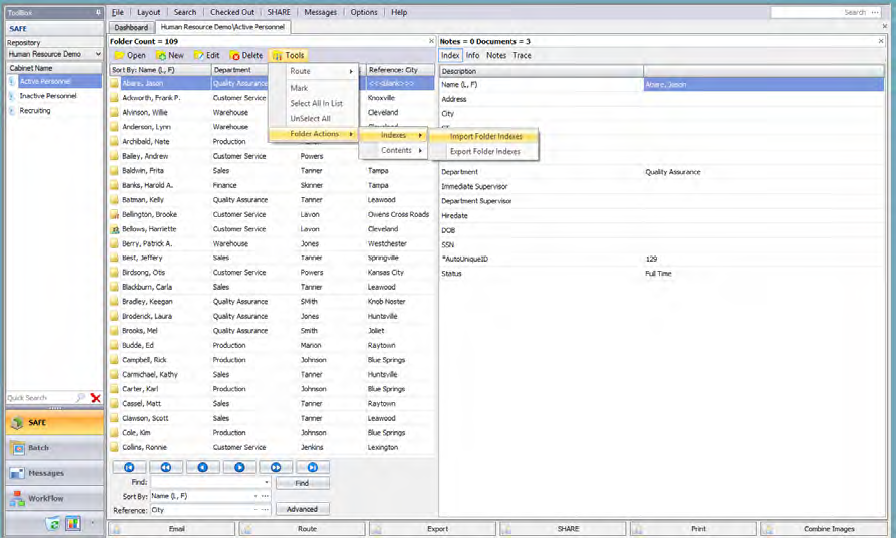Open the WorkFlow module
The image size is (896, 538).
55,498
